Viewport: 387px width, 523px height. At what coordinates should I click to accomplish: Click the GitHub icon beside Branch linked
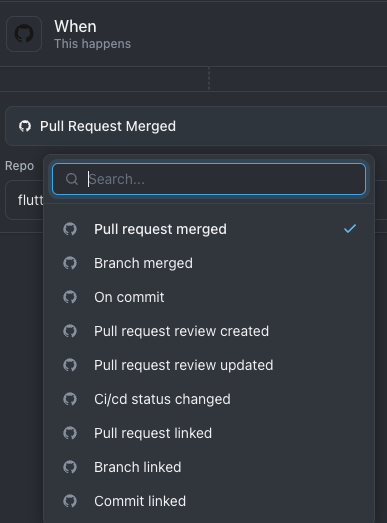(70, 467)
